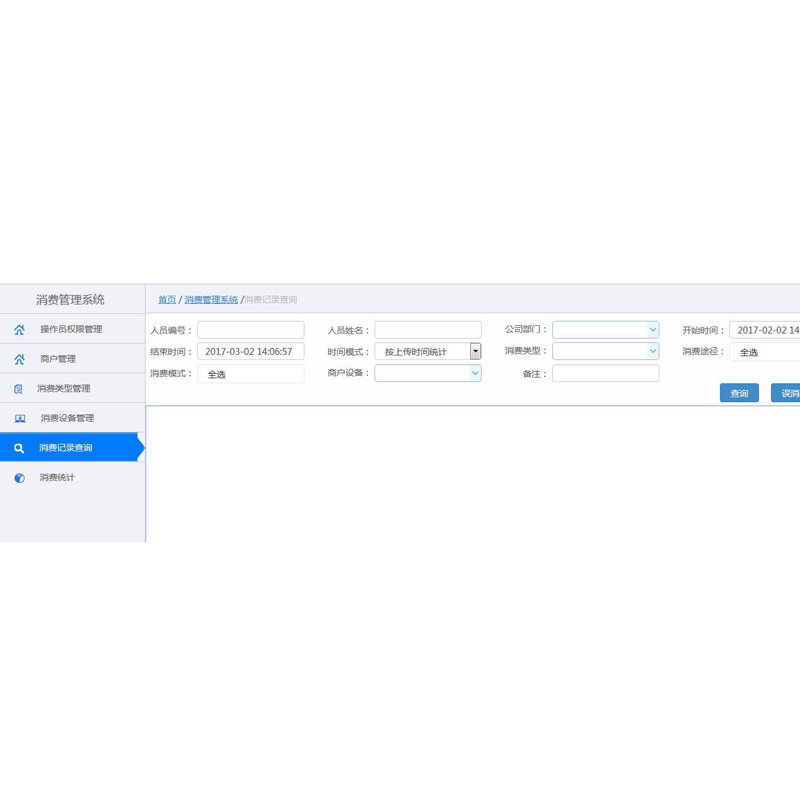Screen dimensions: 800x800
Task: Click the monitor icon beside 消费设备管理
Action: click(x=20, y=418)
